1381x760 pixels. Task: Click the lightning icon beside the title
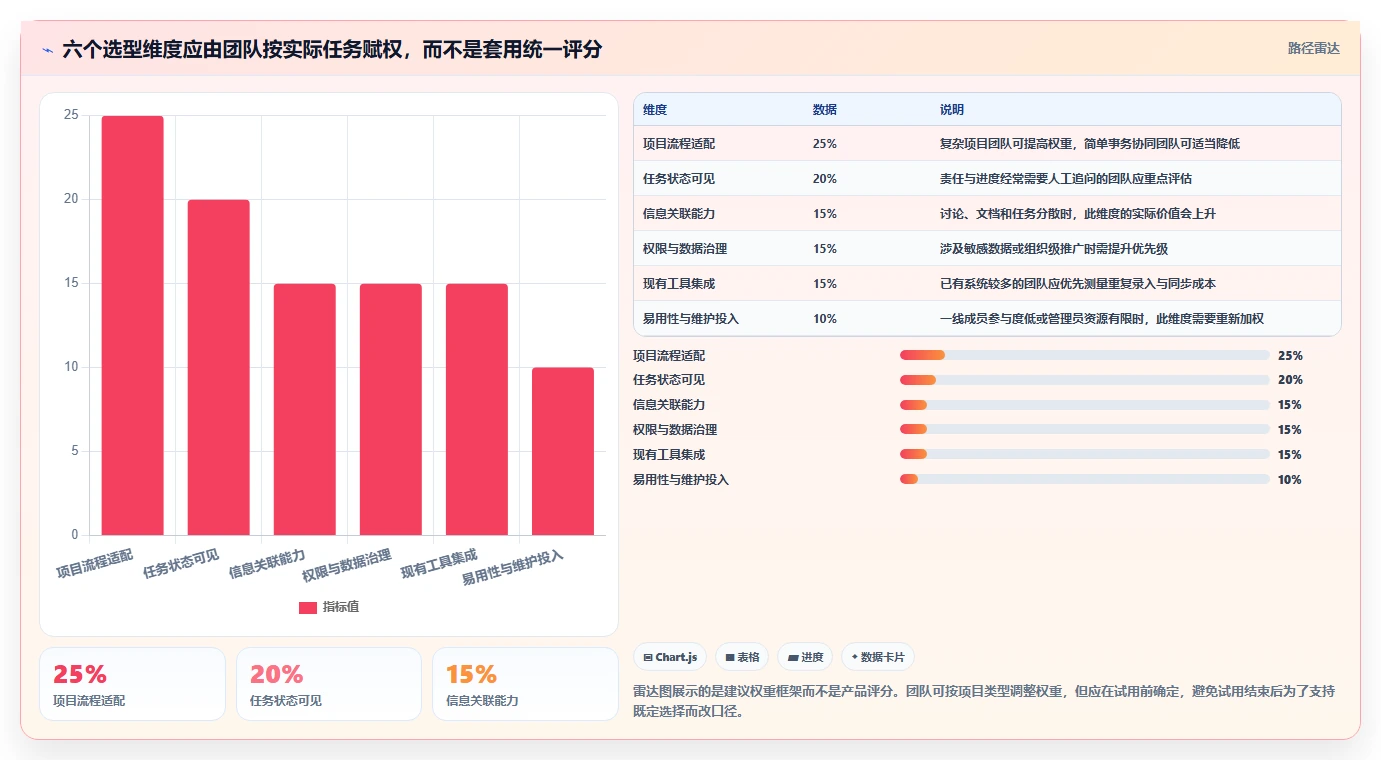(x=48, y=49)
